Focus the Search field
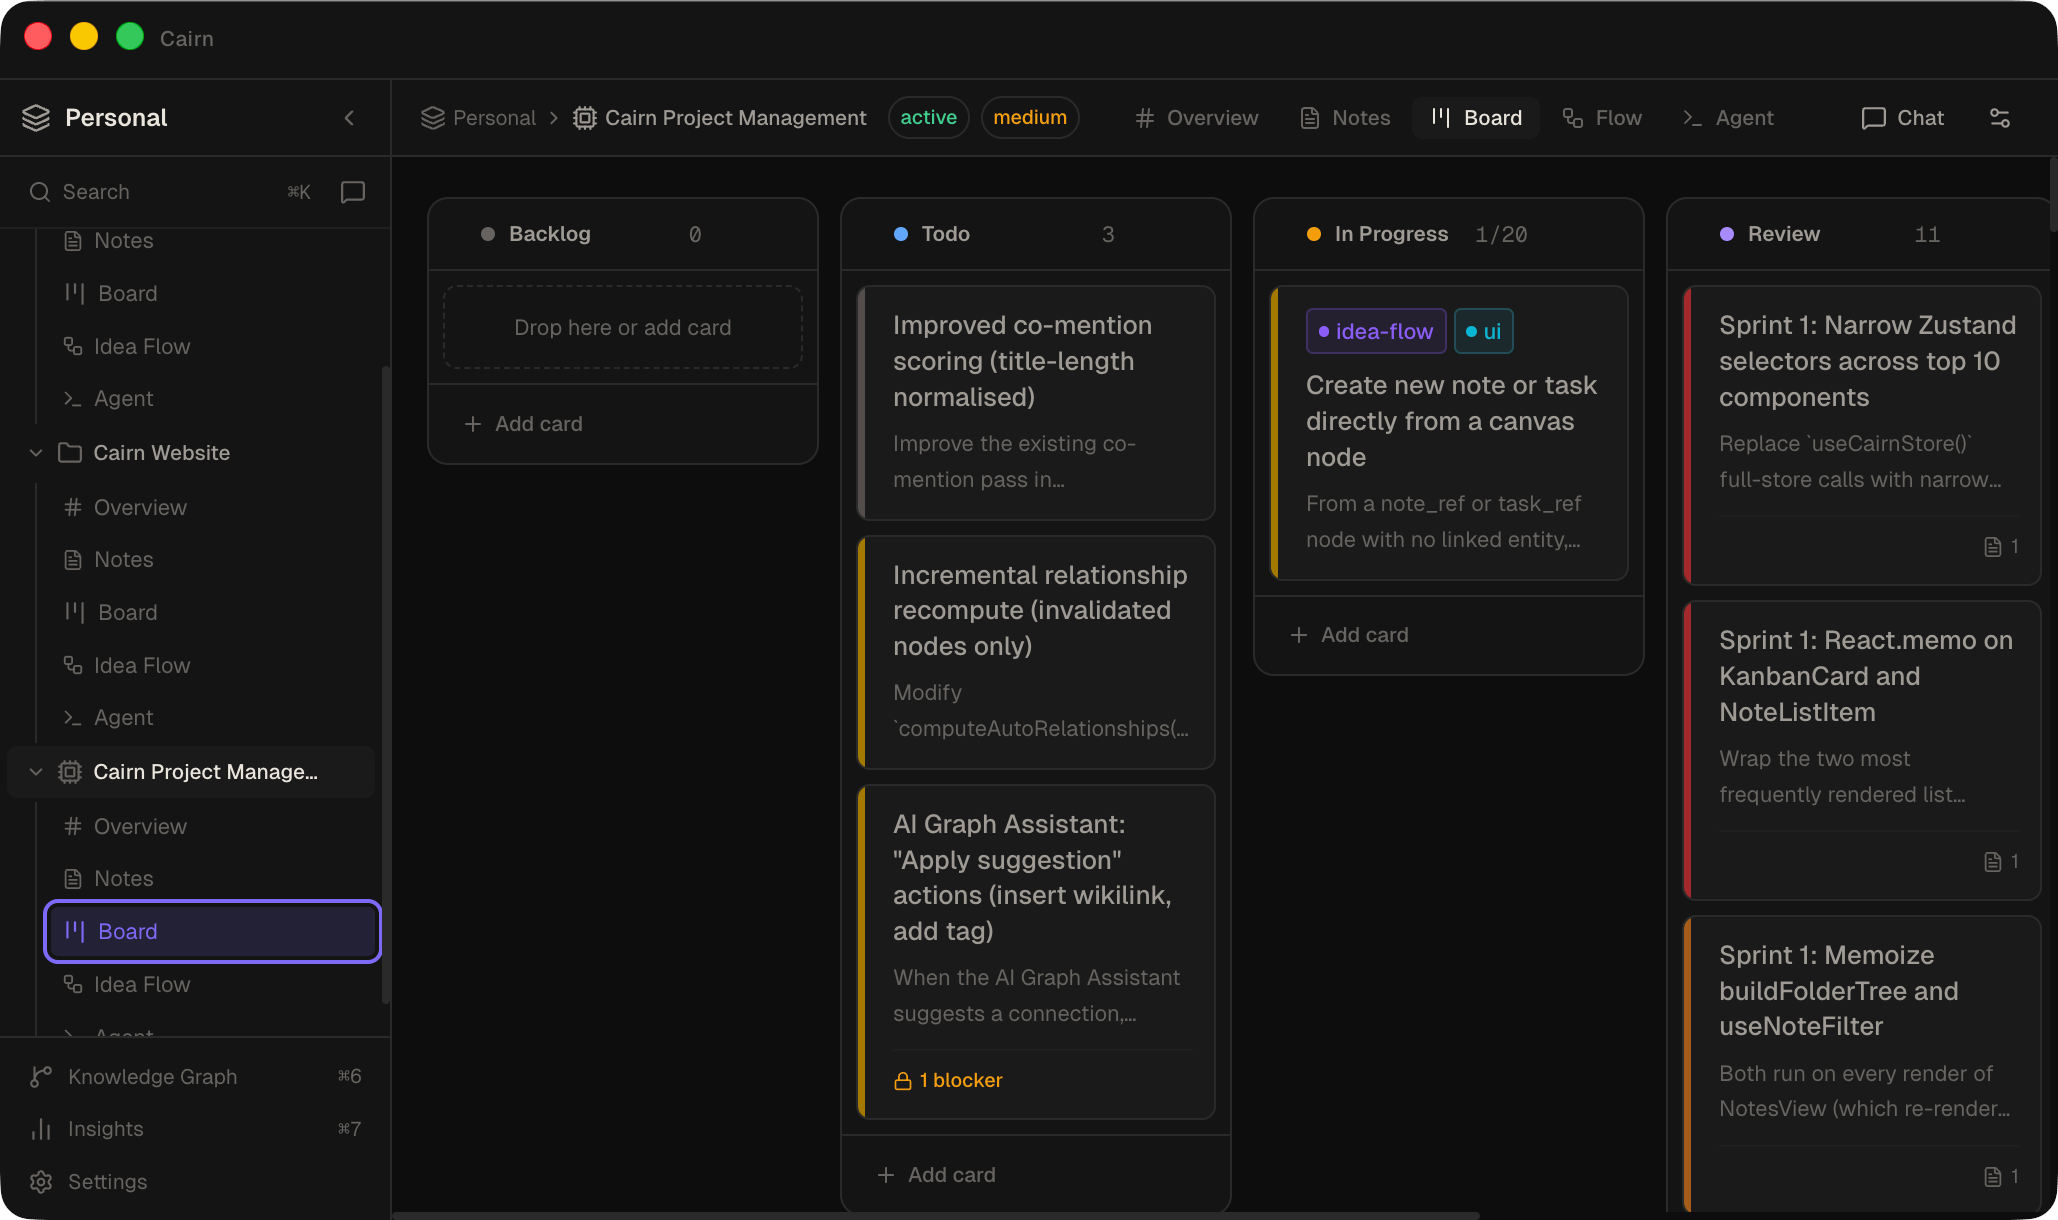The width and height of the screenshot is (2058, 1220). [170, 192]
